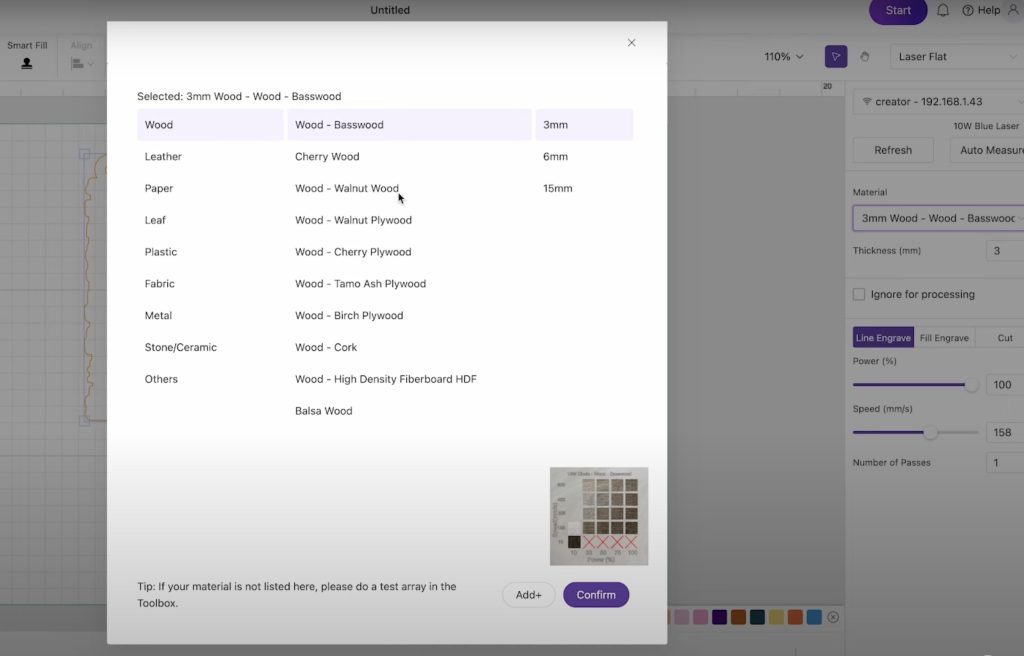Click the Thickness value input field
The image size is (1024, 656).
[x=1007, y=250]
